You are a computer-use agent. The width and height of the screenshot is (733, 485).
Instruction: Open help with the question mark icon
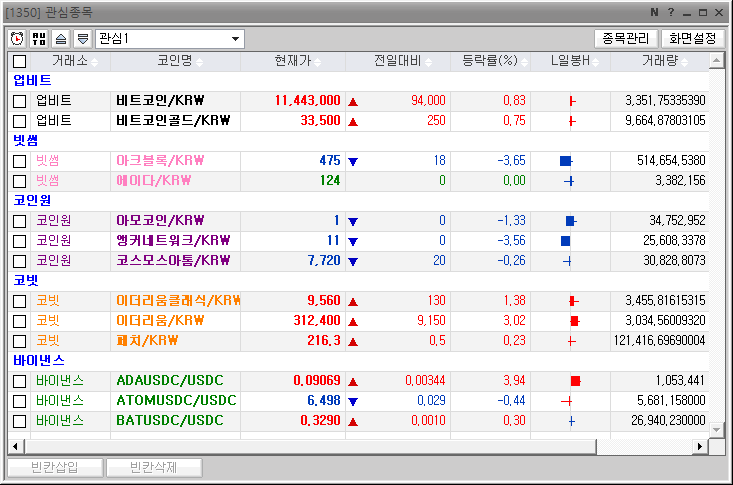(x=670, y=12)
